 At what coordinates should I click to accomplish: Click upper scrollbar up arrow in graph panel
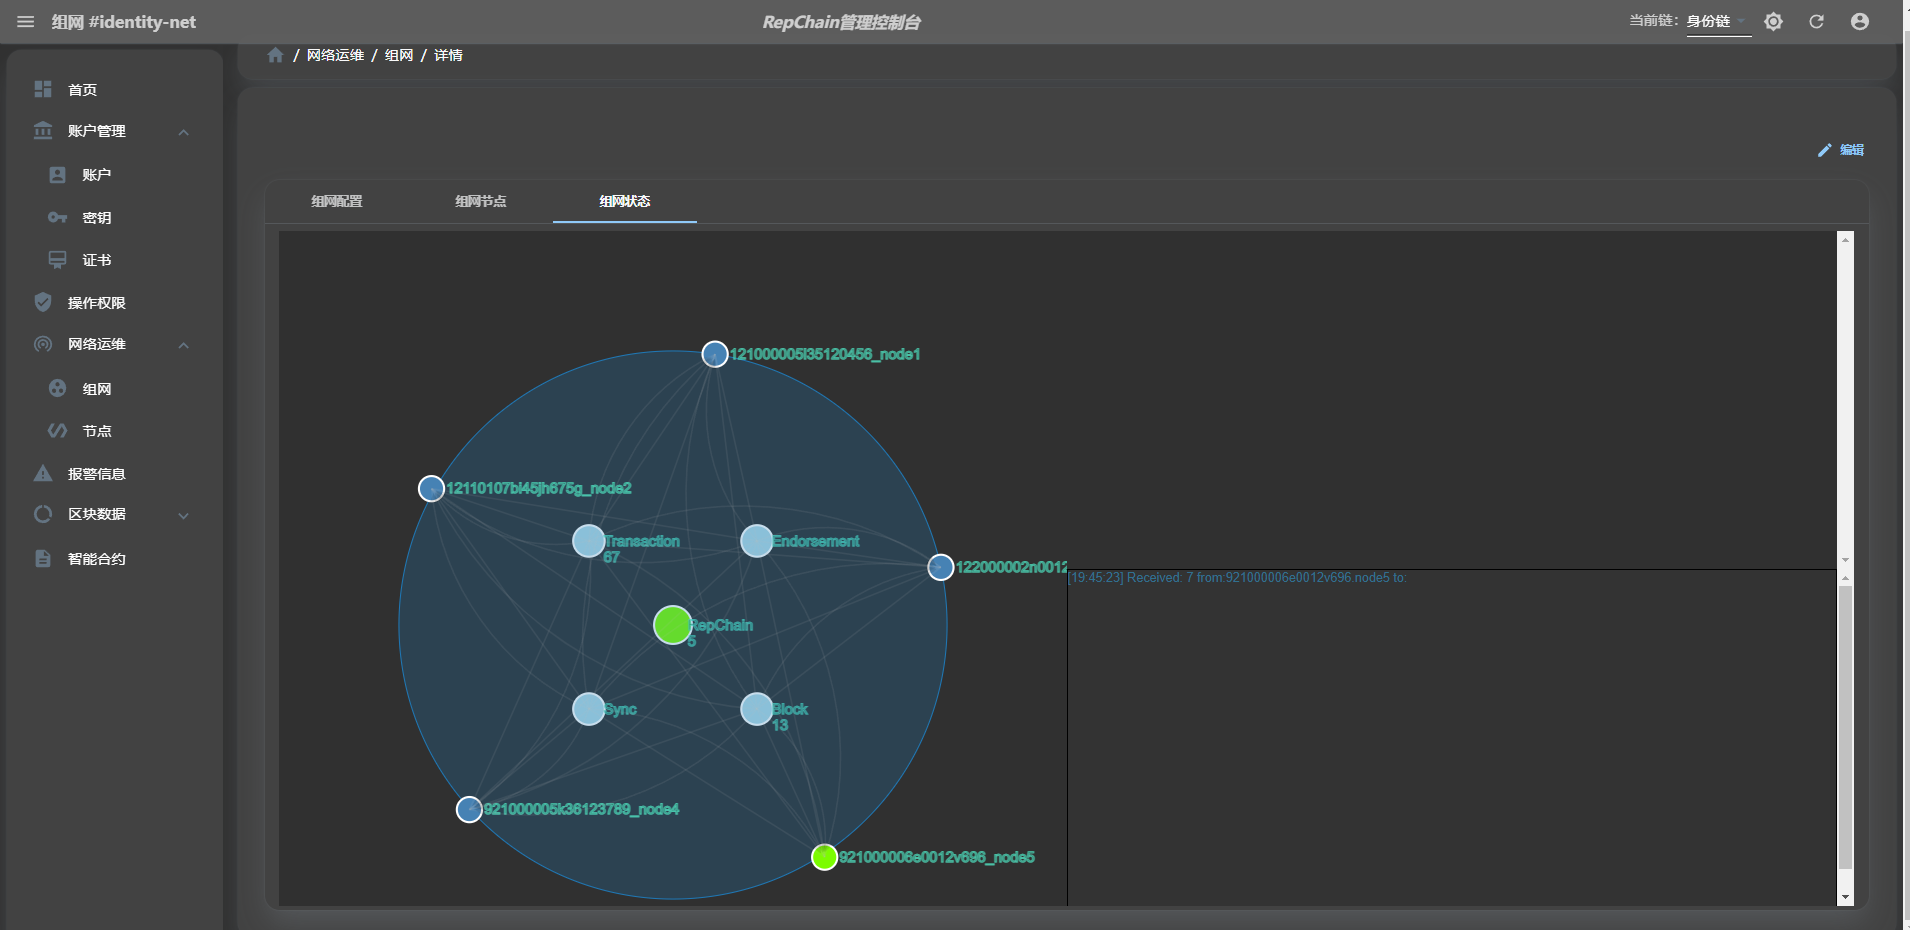(1846, 239)
